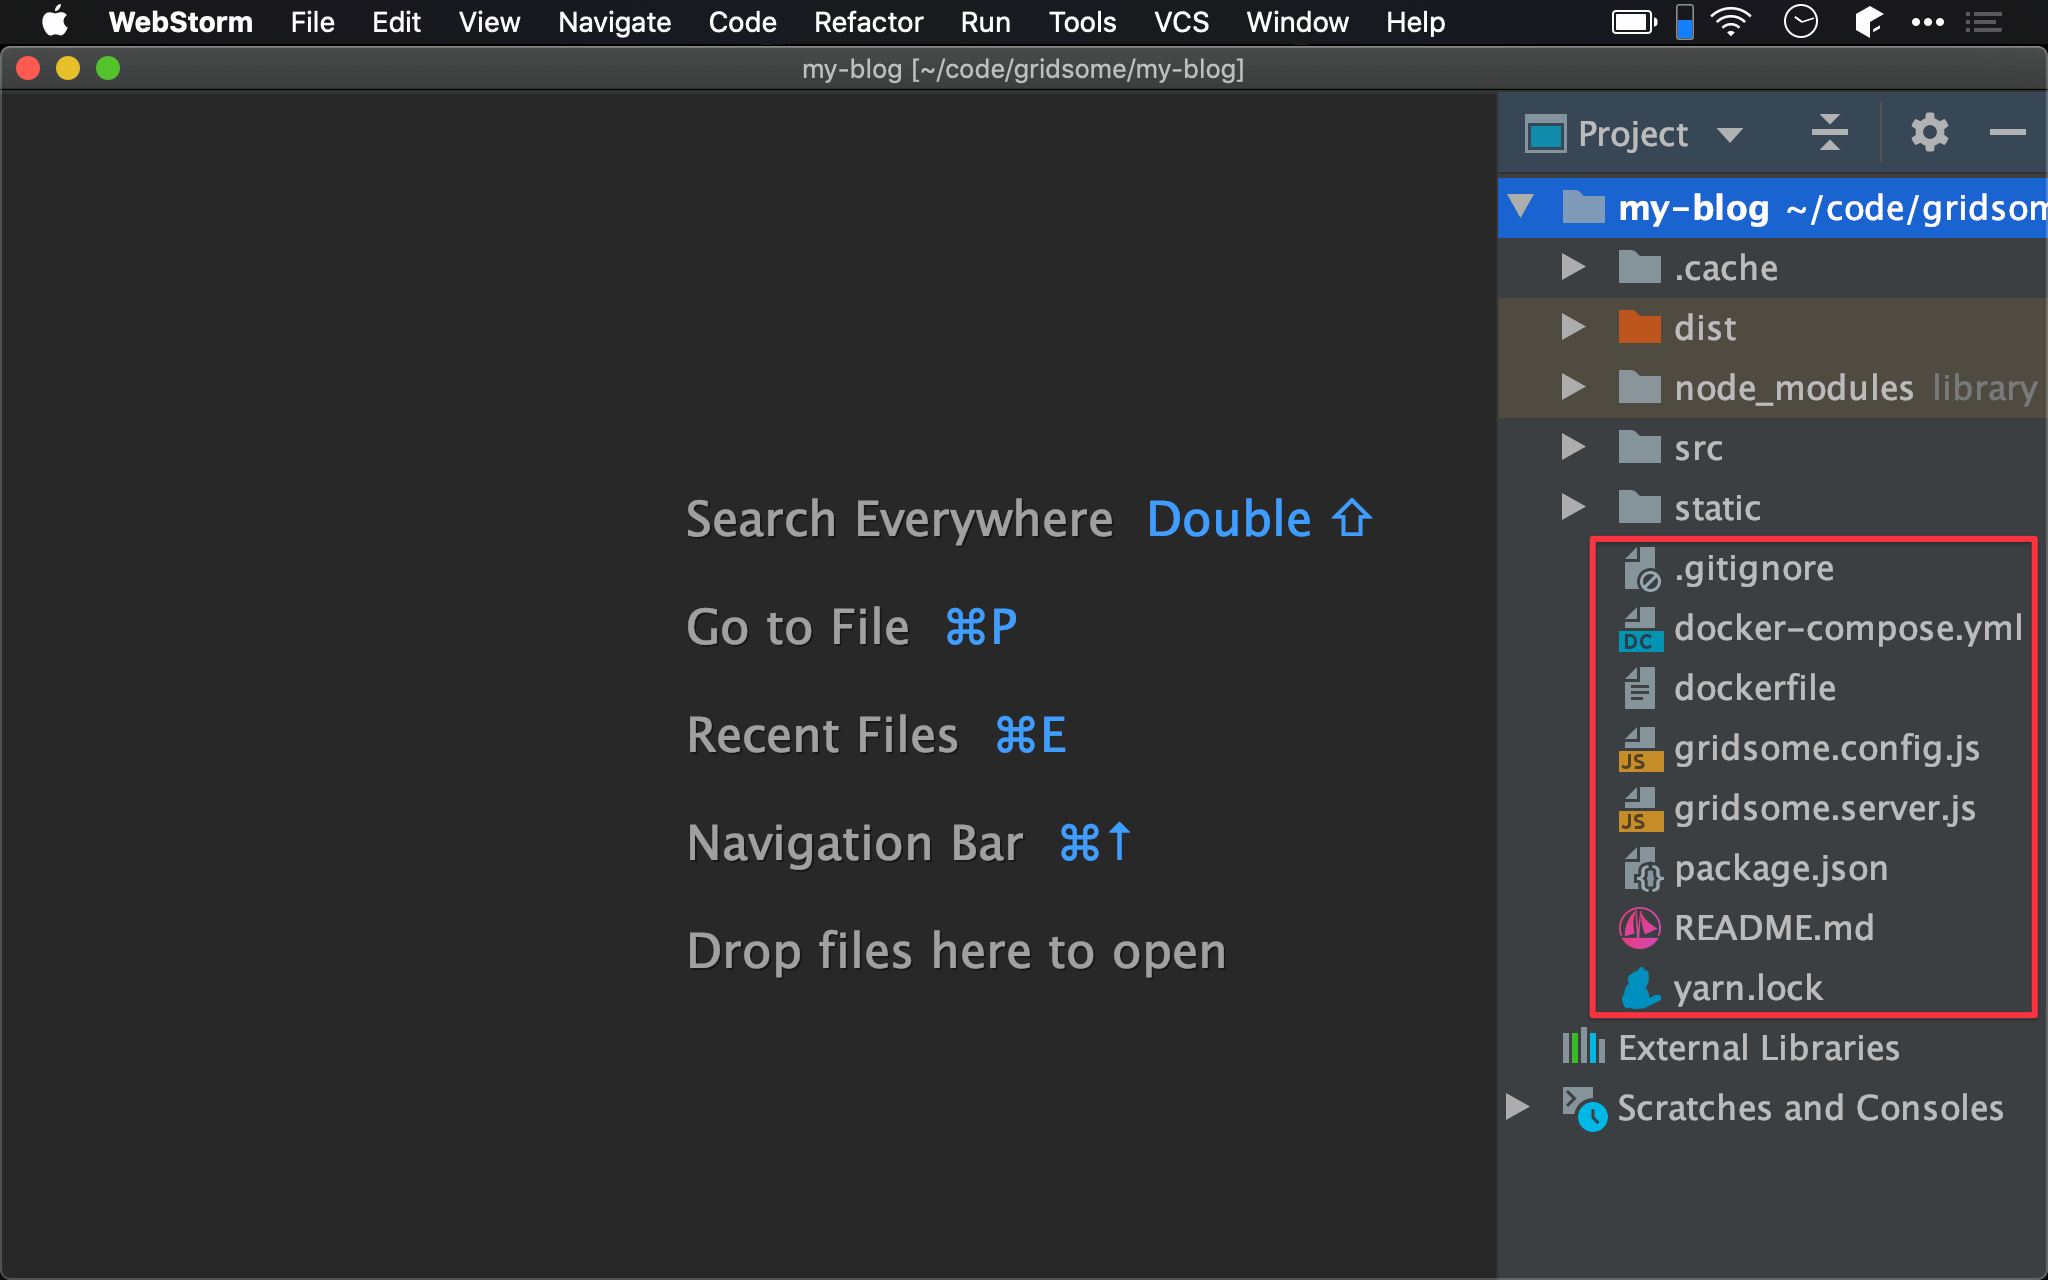Expand the src folder tree
The image size is (2048, 1280).
click(1576, 447)
